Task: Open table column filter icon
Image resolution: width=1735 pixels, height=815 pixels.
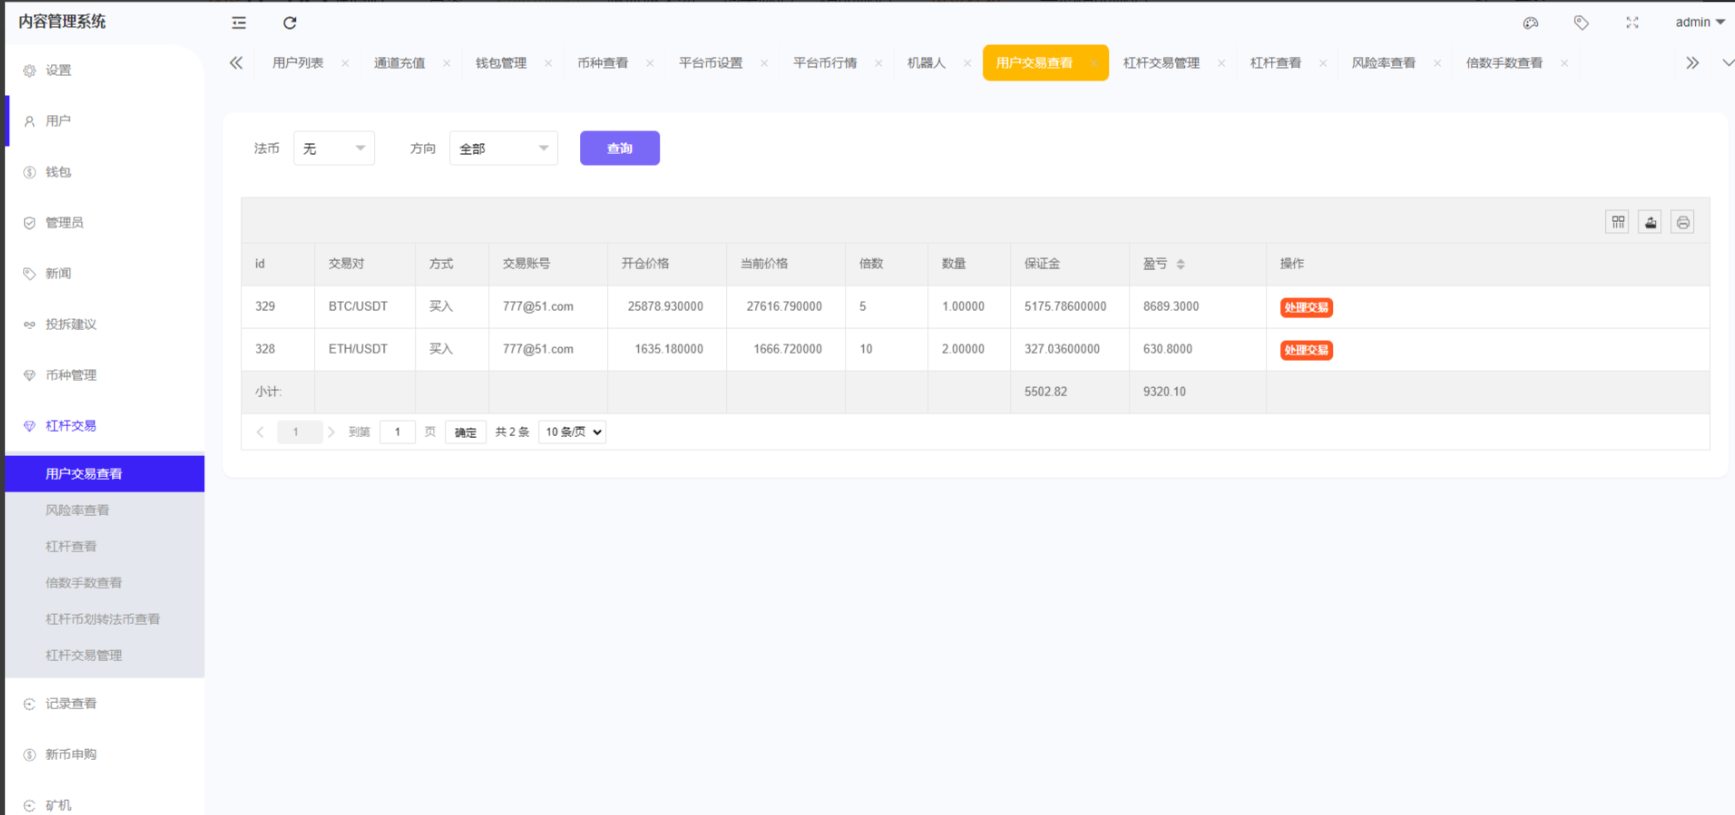Action: 1618,222
